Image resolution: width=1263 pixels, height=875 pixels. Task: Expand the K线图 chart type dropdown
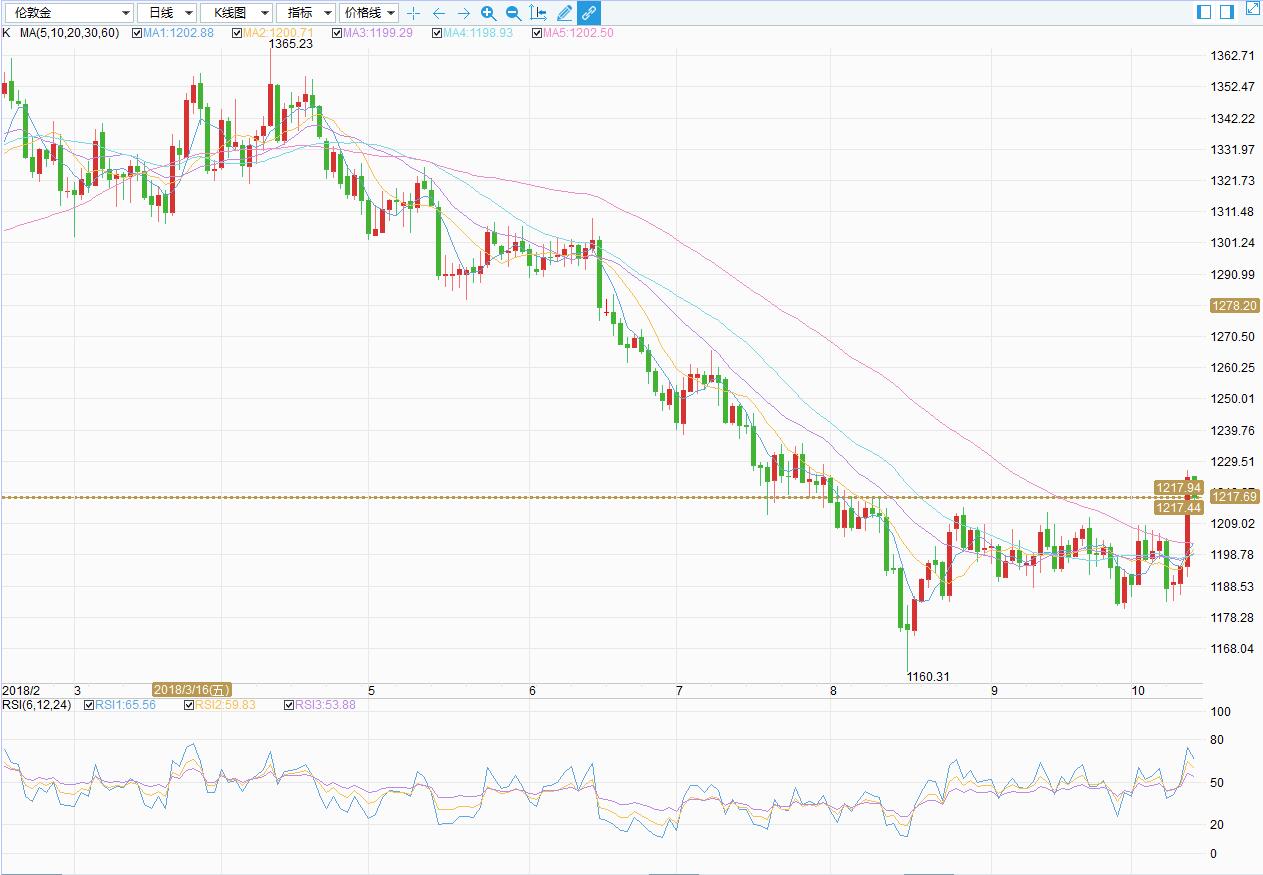pos(236,13)
